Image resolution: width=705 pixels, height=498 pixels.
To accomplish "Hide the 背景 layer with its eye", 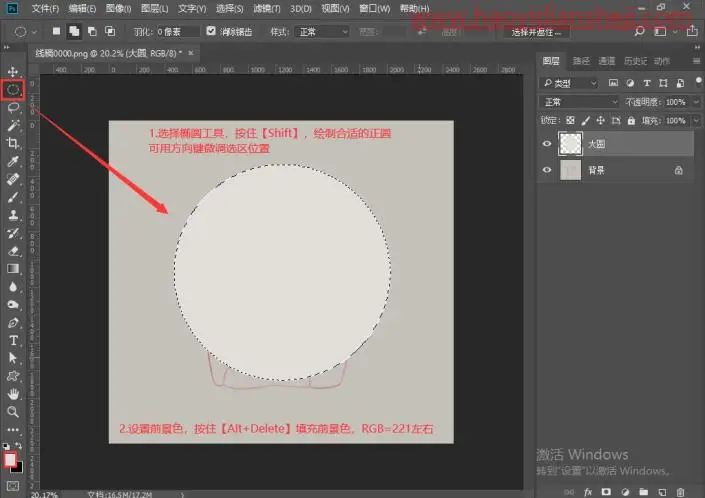I will coord(547,170).
